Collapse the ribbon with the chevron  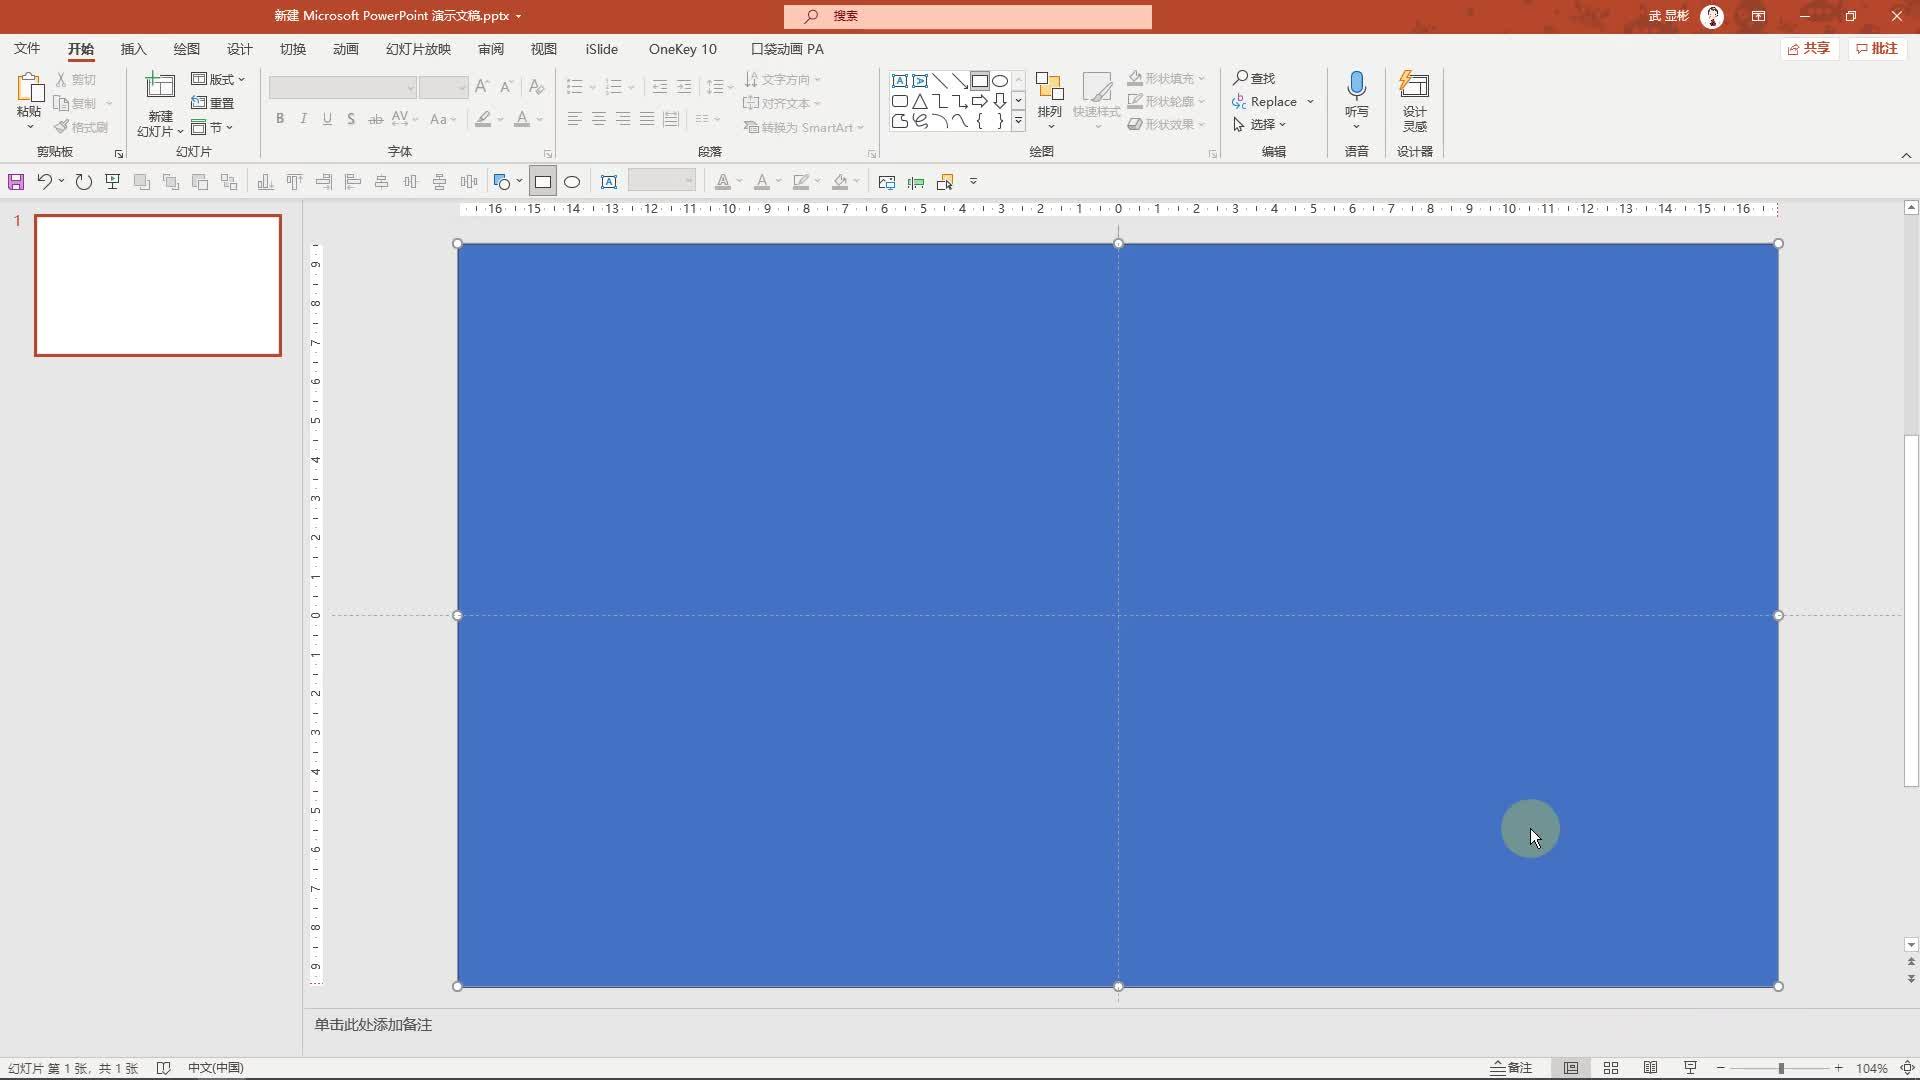click(1906, 155)
